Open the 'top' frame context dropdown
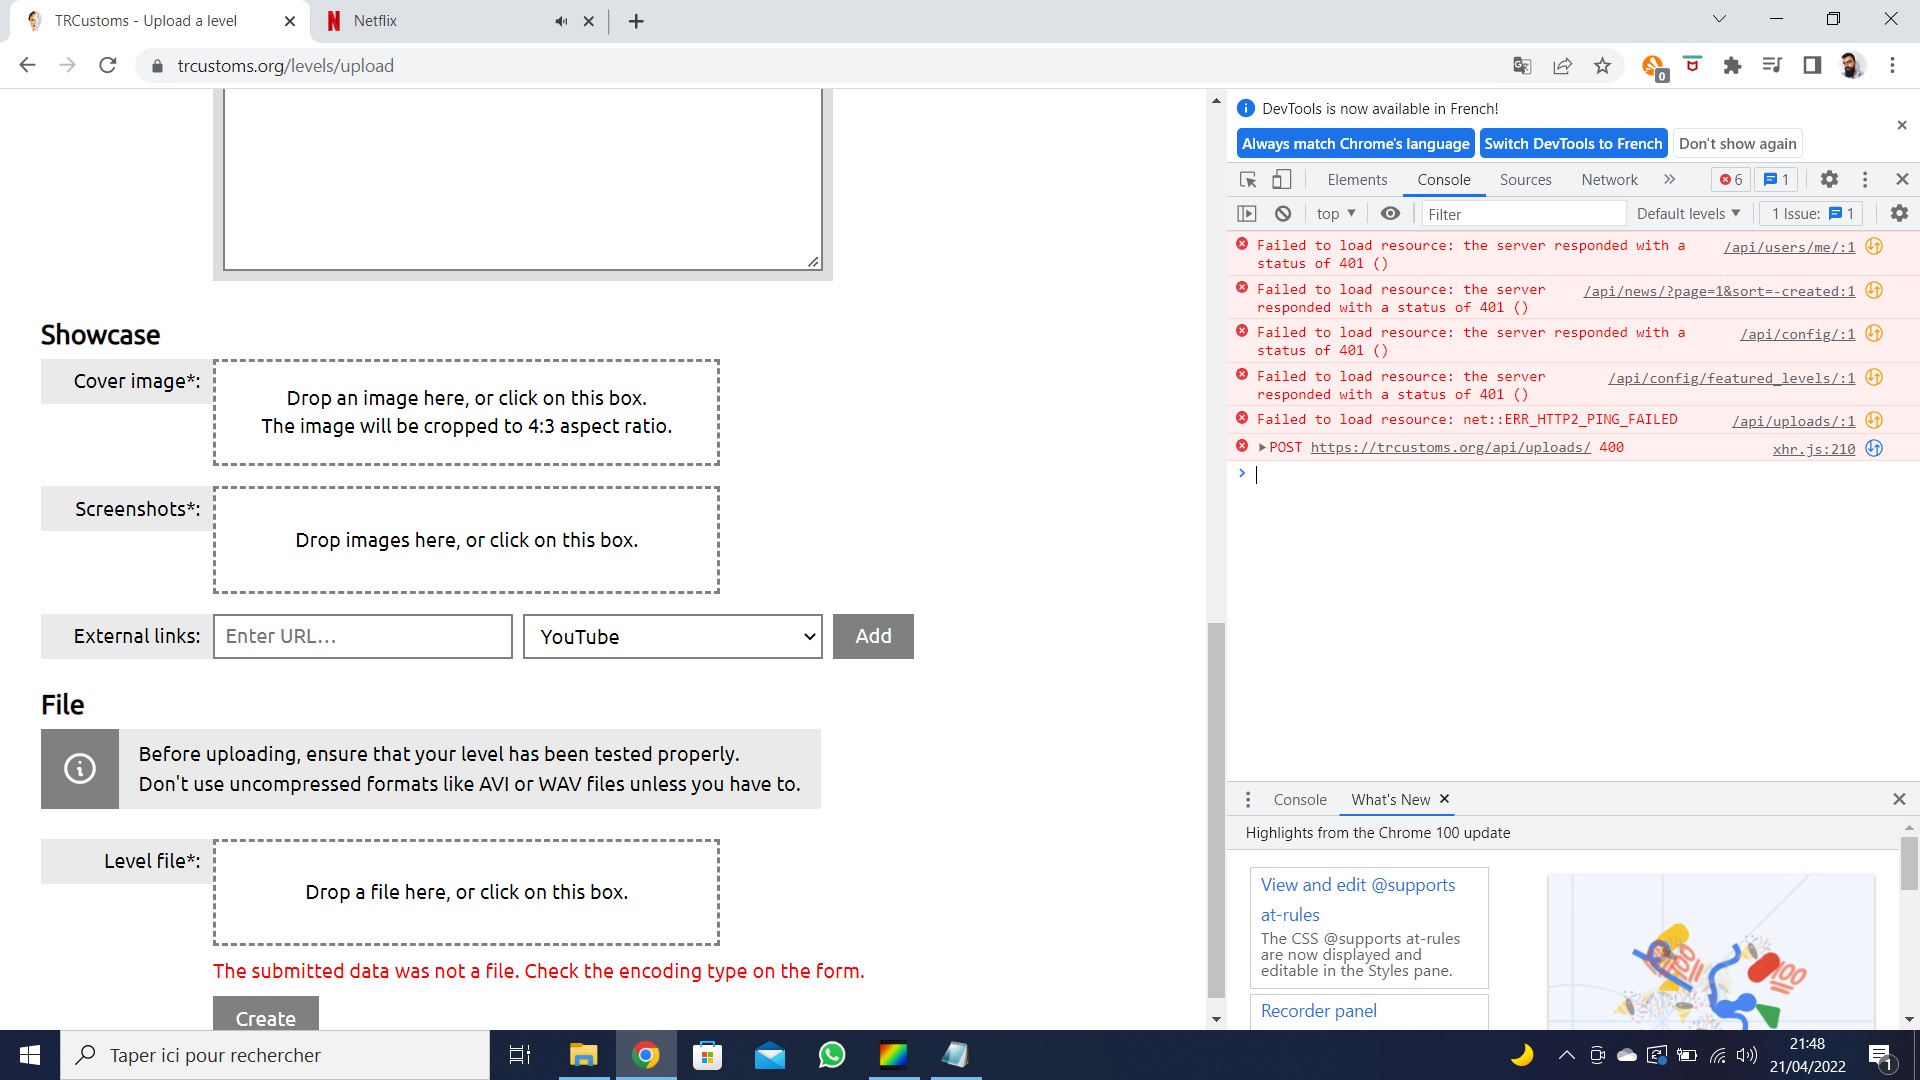1920x1080 pixels. (1335, 213)
